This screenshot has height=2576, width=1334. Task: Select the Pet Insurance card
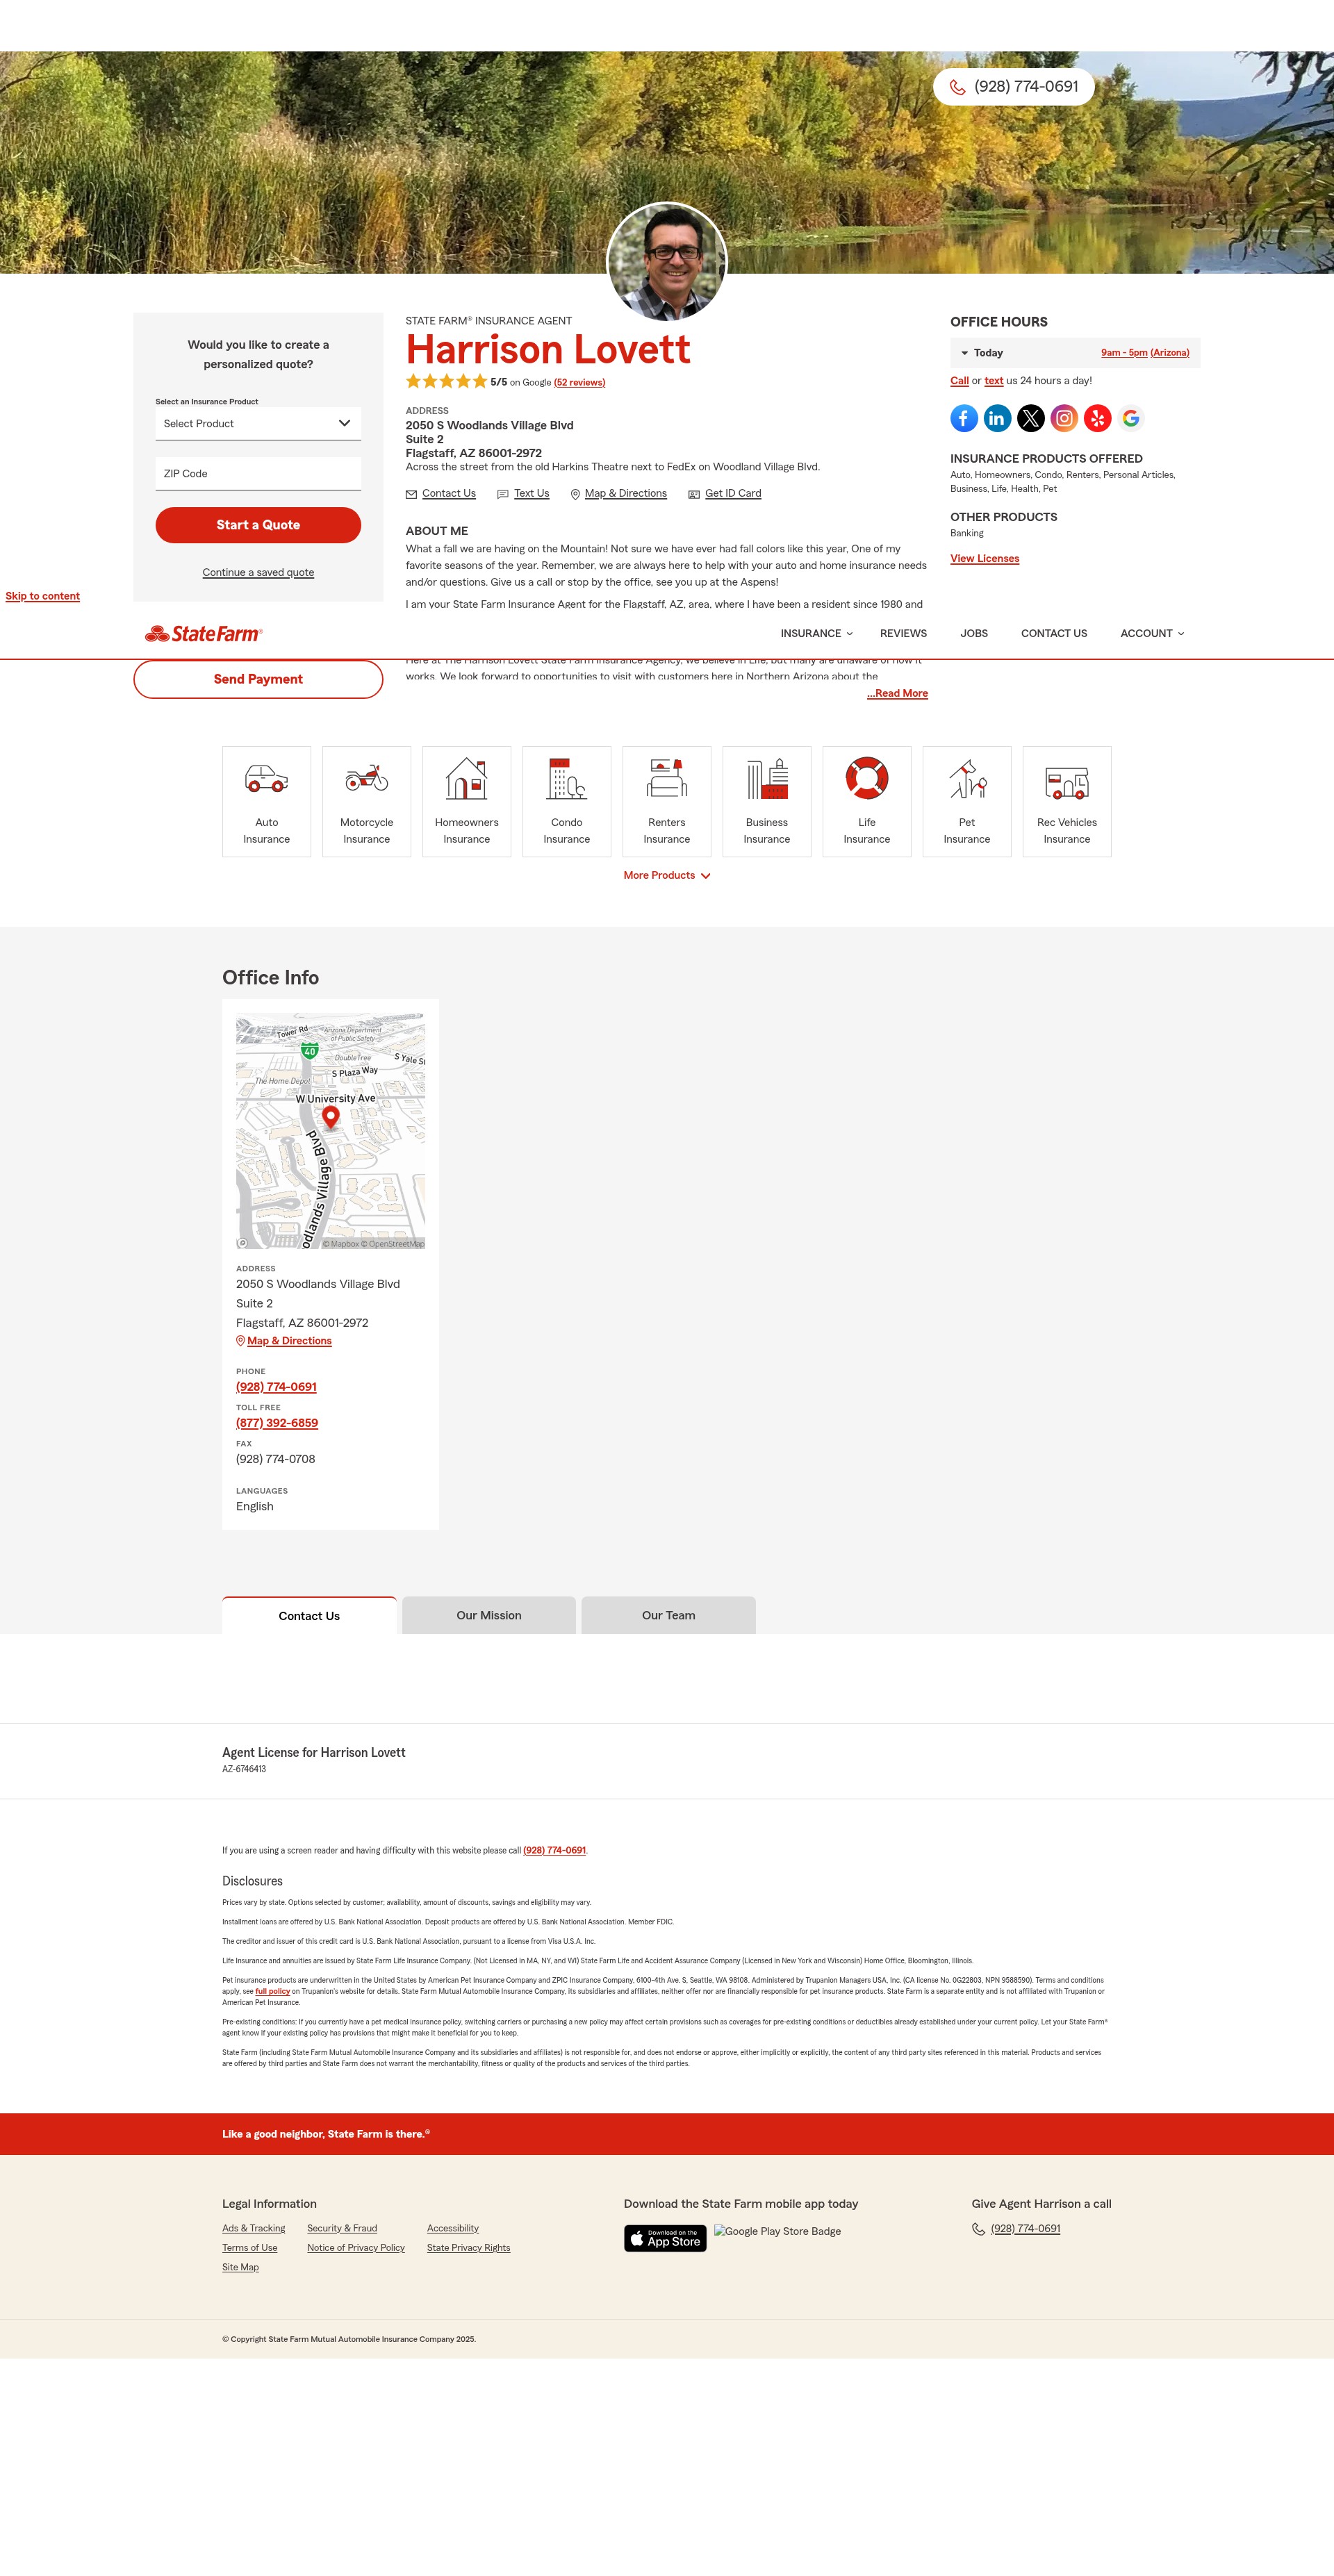coord(967,801)
